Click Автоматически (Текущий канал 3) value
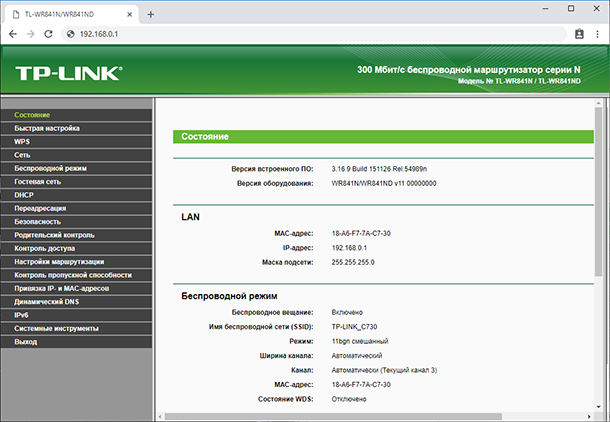The width and height of the screenshot is (610, 422). pyautogui.click(x=384, y=370)
